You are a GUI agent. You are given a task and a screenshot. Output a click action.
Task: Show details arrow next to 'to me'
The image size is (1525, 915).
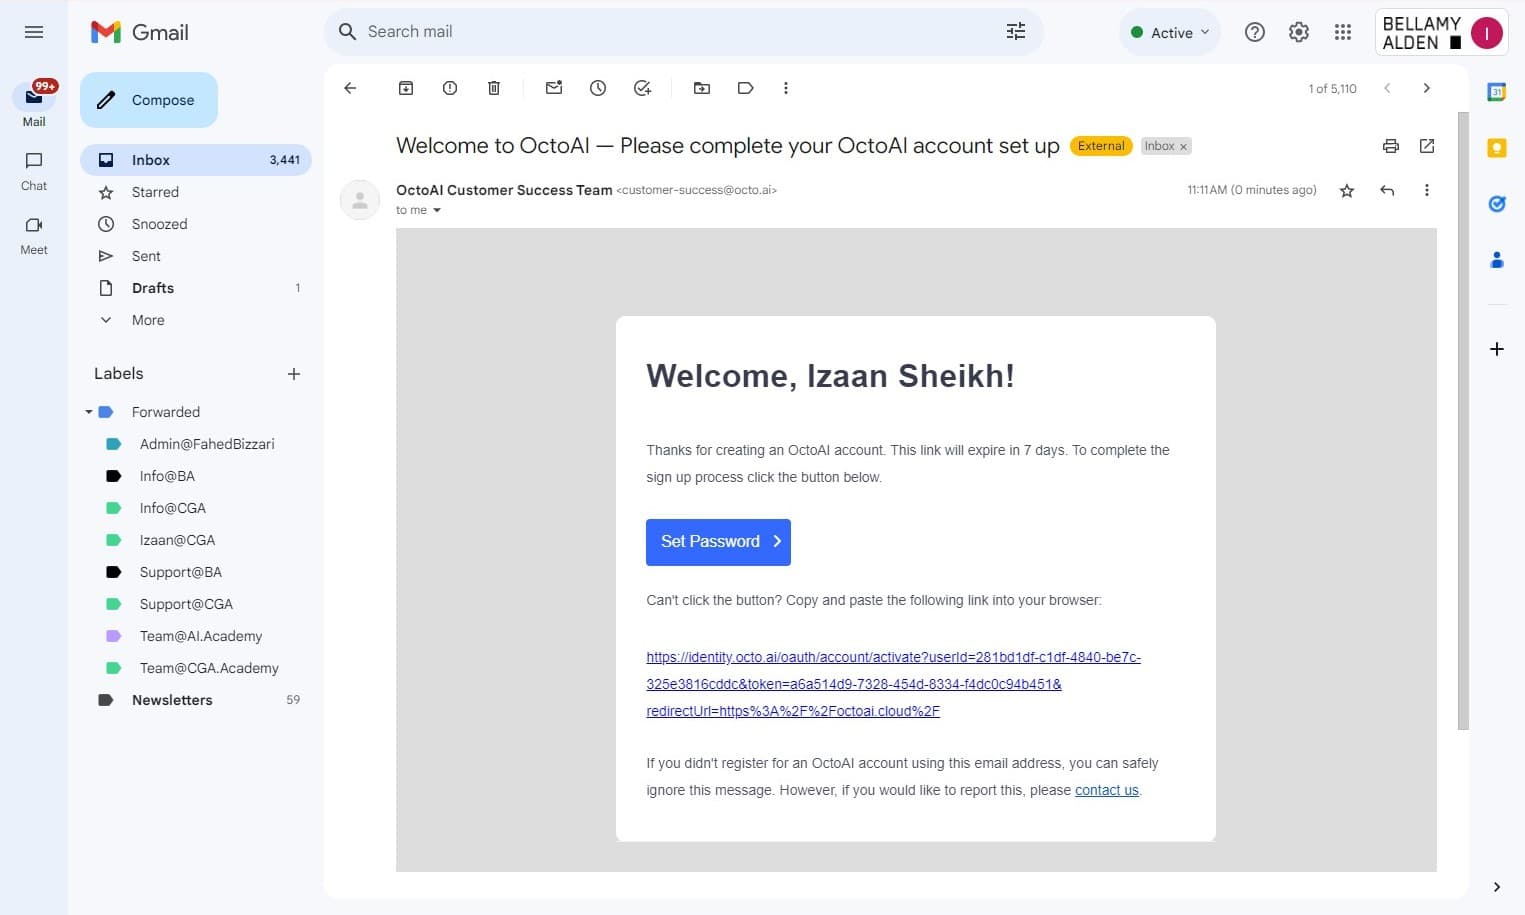pyautogui.click(x=437, y=210)
